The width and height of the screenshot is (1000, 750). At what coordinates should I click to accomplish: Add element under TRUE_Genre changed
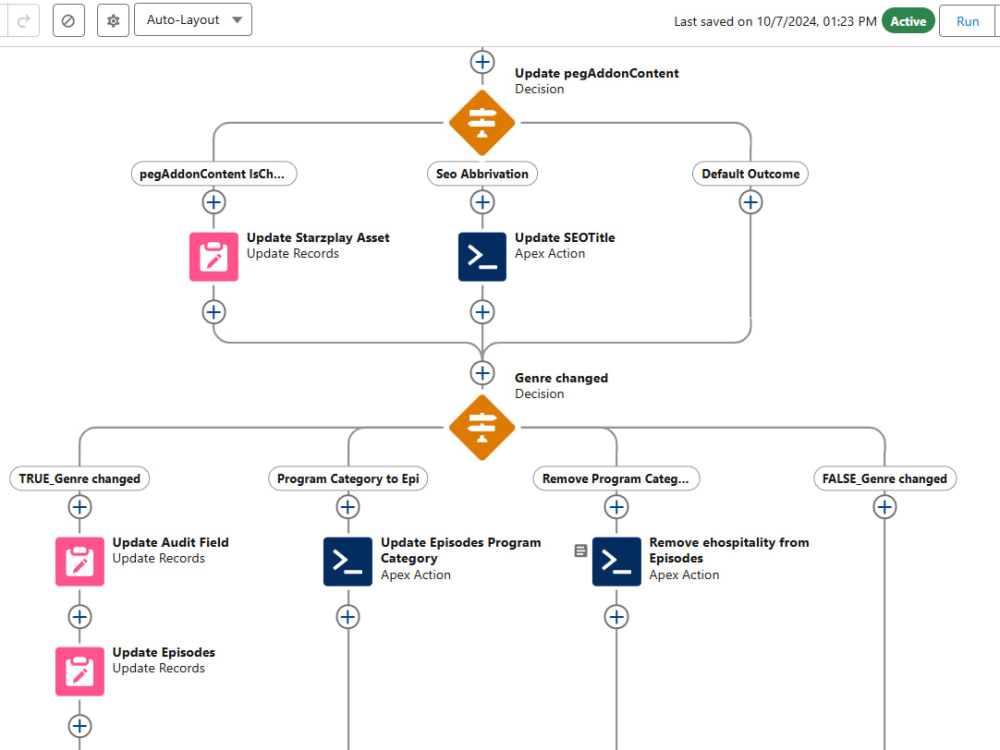pyautogui.click(x=80, y=507)
